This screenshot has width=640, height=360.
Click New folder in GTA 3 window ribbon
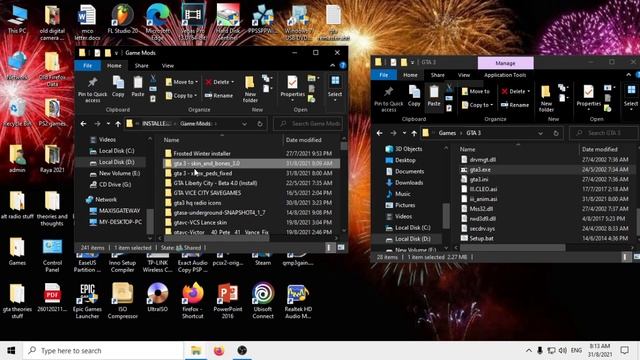pyautogui.click(x=546, y=98)
